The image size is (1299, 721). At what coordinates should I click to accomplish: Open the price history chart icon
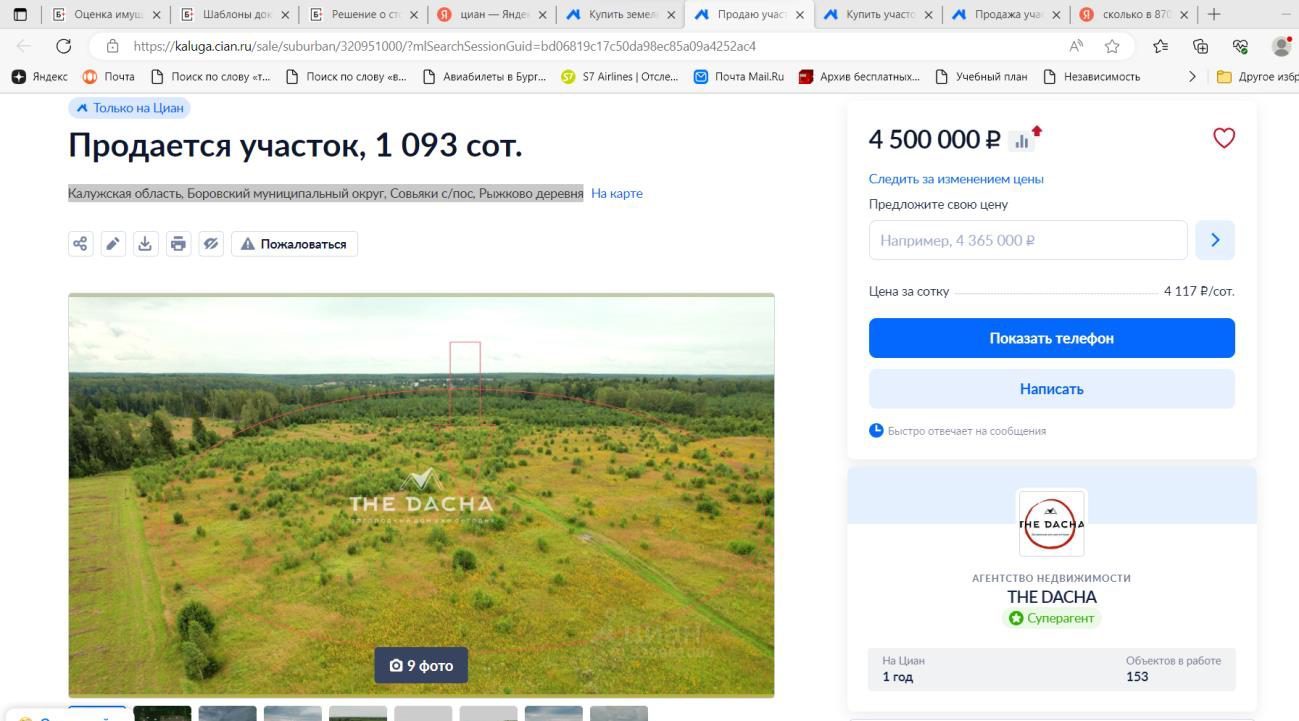1021,141
